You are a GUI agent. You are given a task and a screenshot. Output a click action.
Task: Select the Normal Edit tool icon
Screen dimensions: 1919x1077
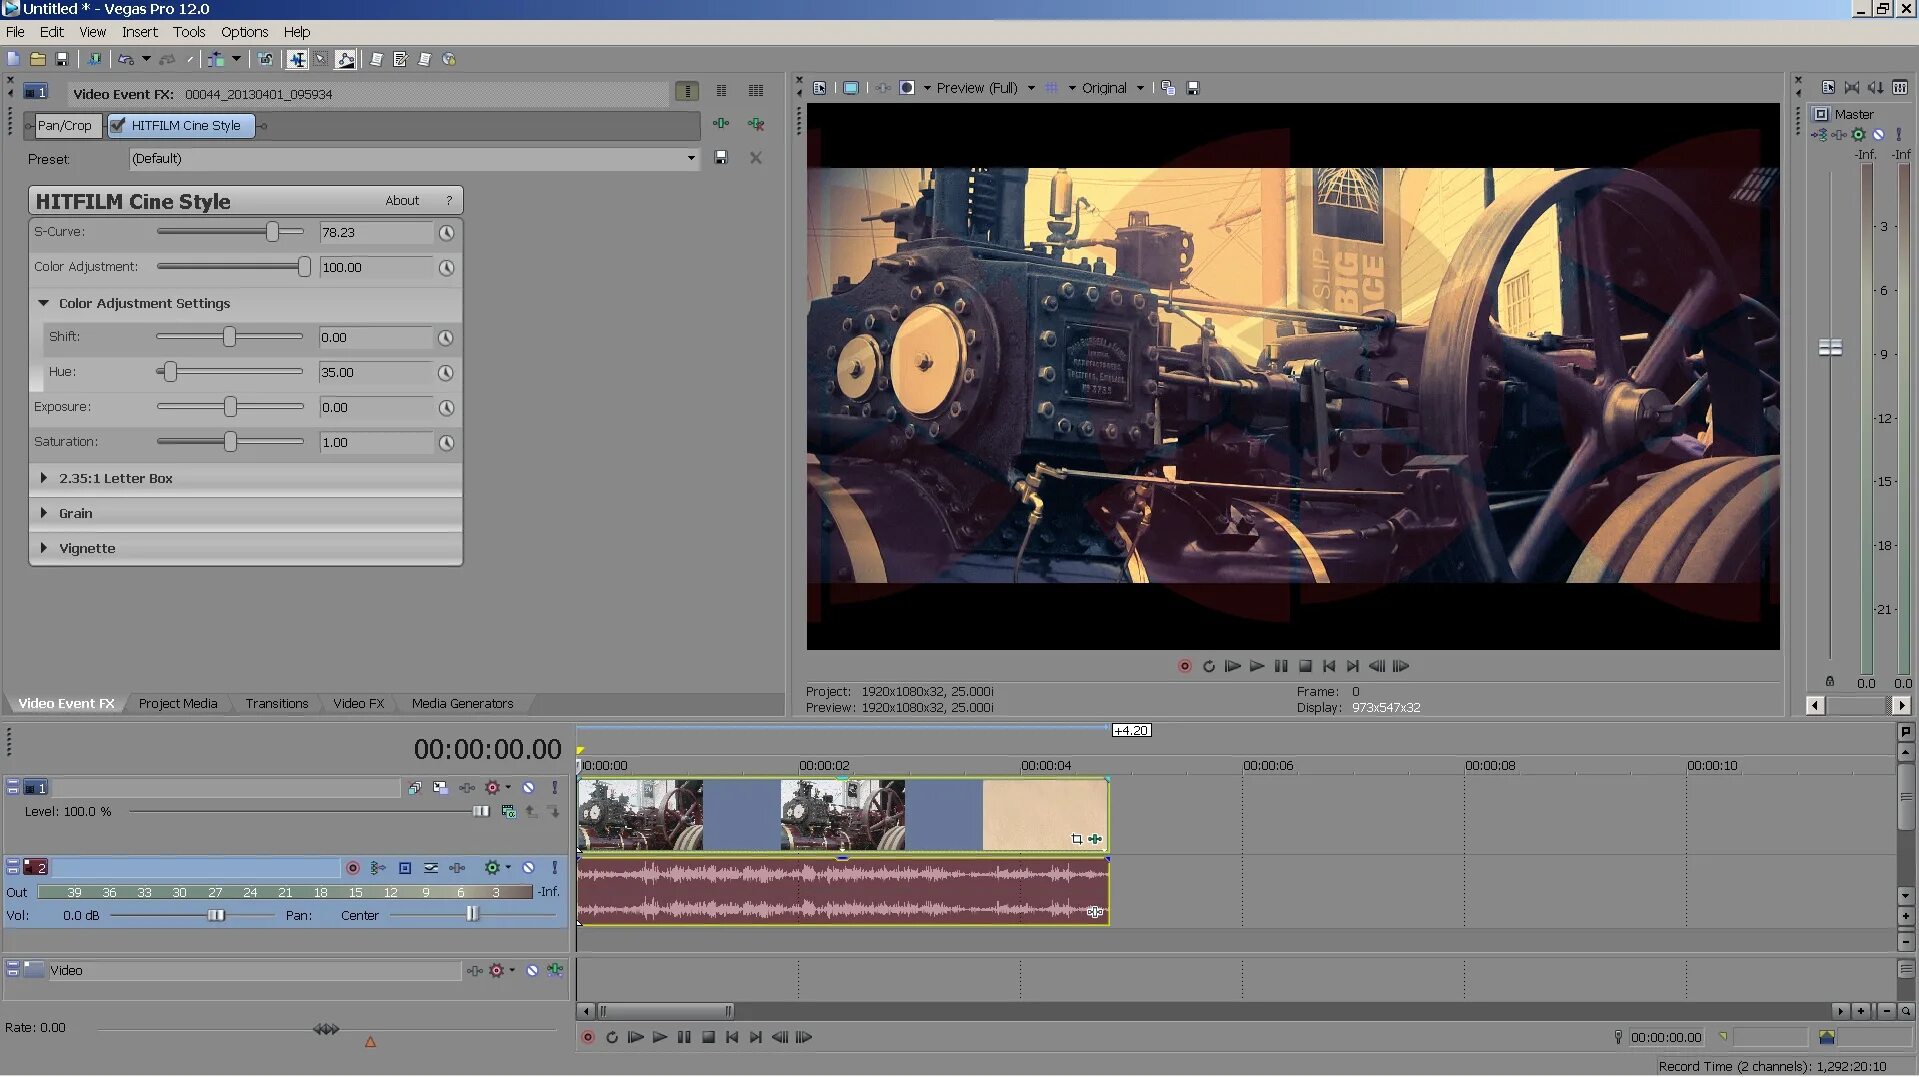pyautogui.click(x=297, y=59)
